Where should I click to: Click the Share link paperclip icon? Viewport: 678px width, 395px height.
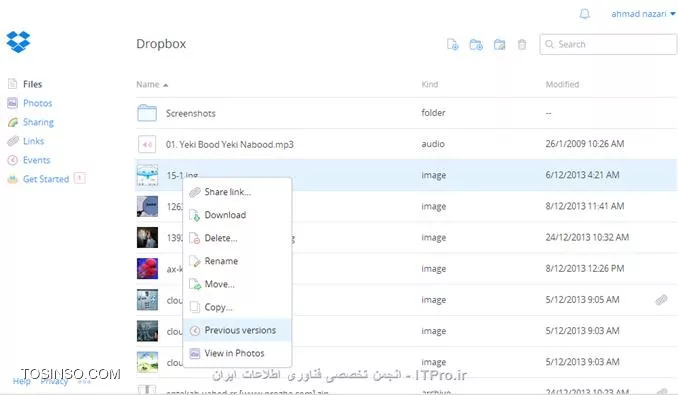click(x=195, y=192)
